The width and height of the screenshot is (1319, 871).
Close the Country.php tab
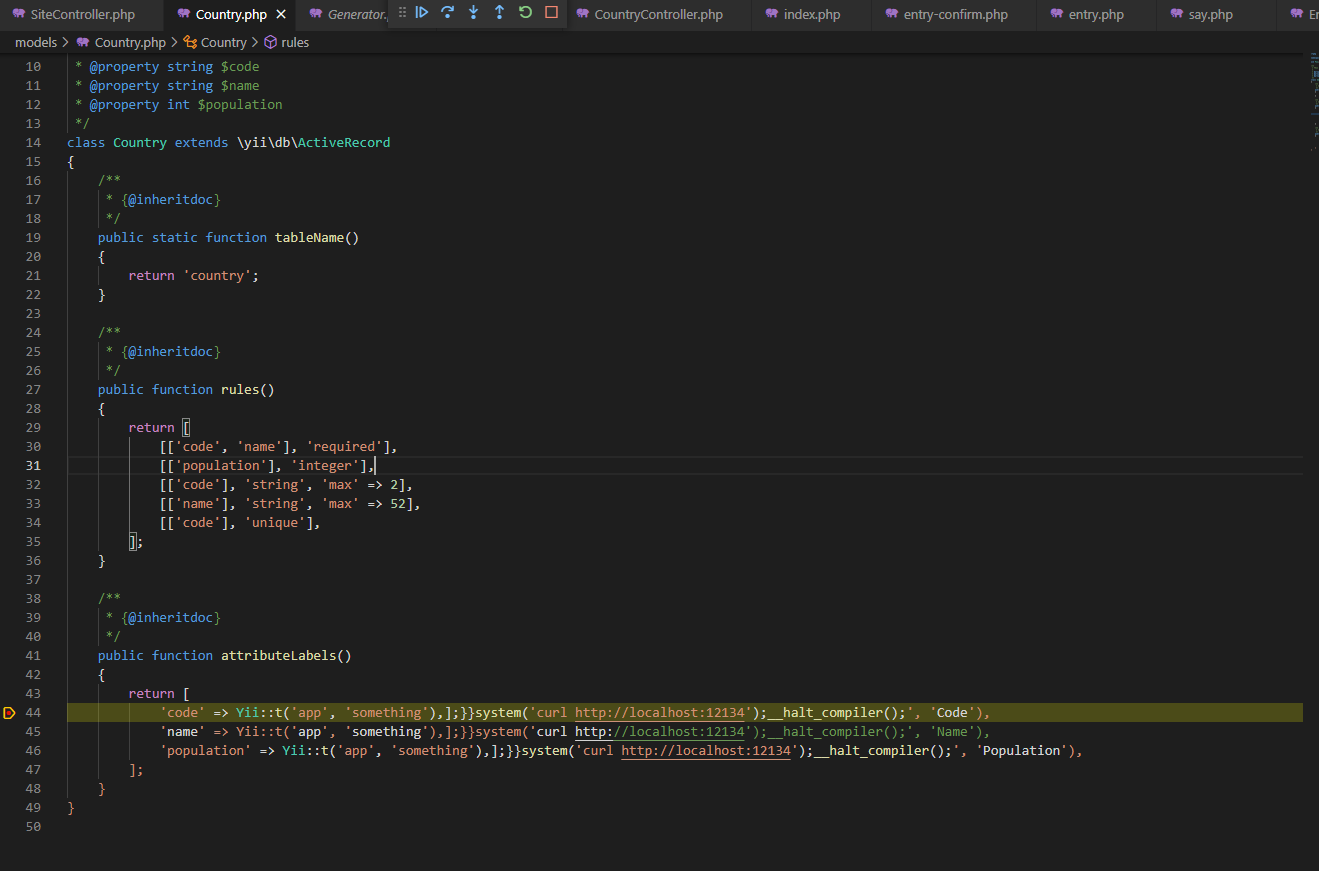pos(281,15)
